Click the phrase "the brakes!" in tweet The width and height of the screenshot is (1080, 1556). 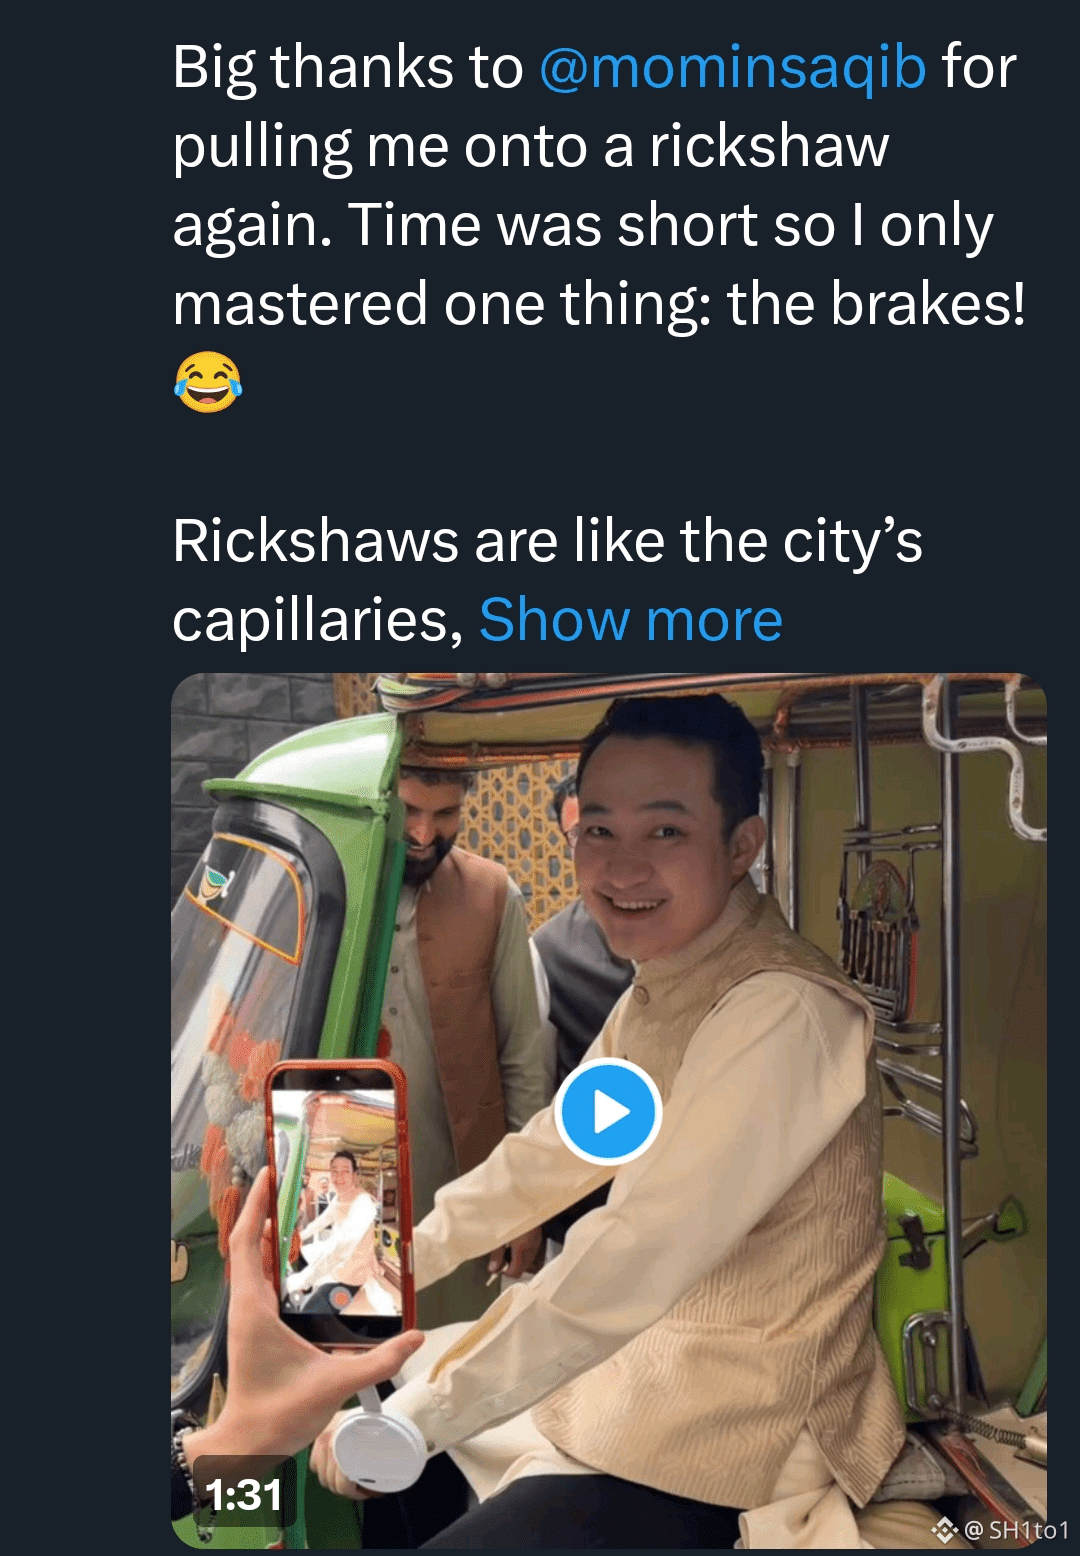point(876,304)
